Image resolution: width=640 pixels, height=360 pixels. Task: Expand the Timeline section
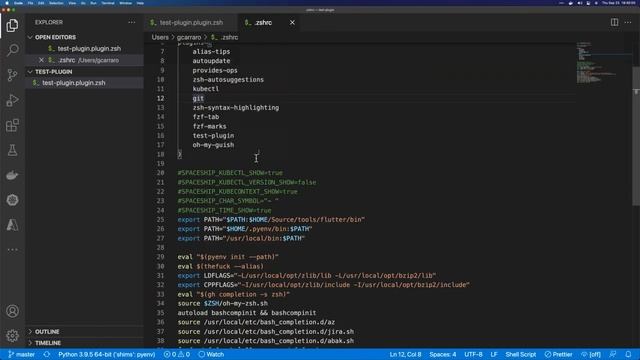click(x=48, y=343)
